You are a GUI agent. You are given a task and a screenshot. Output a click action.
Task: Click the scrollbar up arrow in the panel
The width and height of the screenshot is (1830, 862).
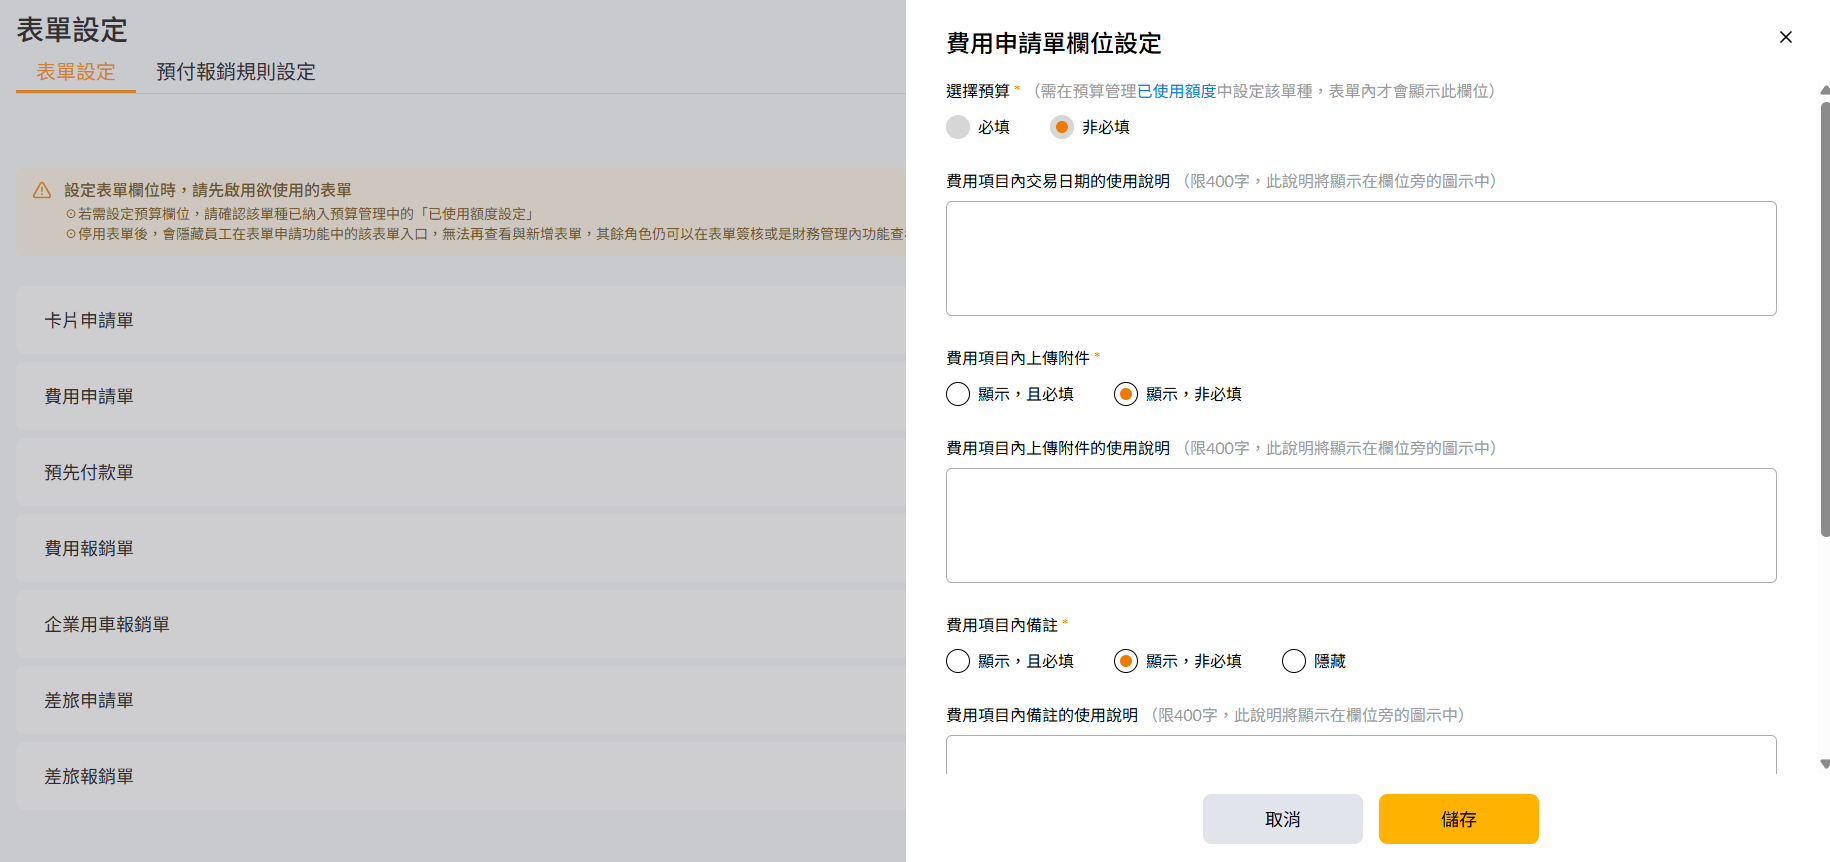pyautogui.click(x=1825, y=90)
